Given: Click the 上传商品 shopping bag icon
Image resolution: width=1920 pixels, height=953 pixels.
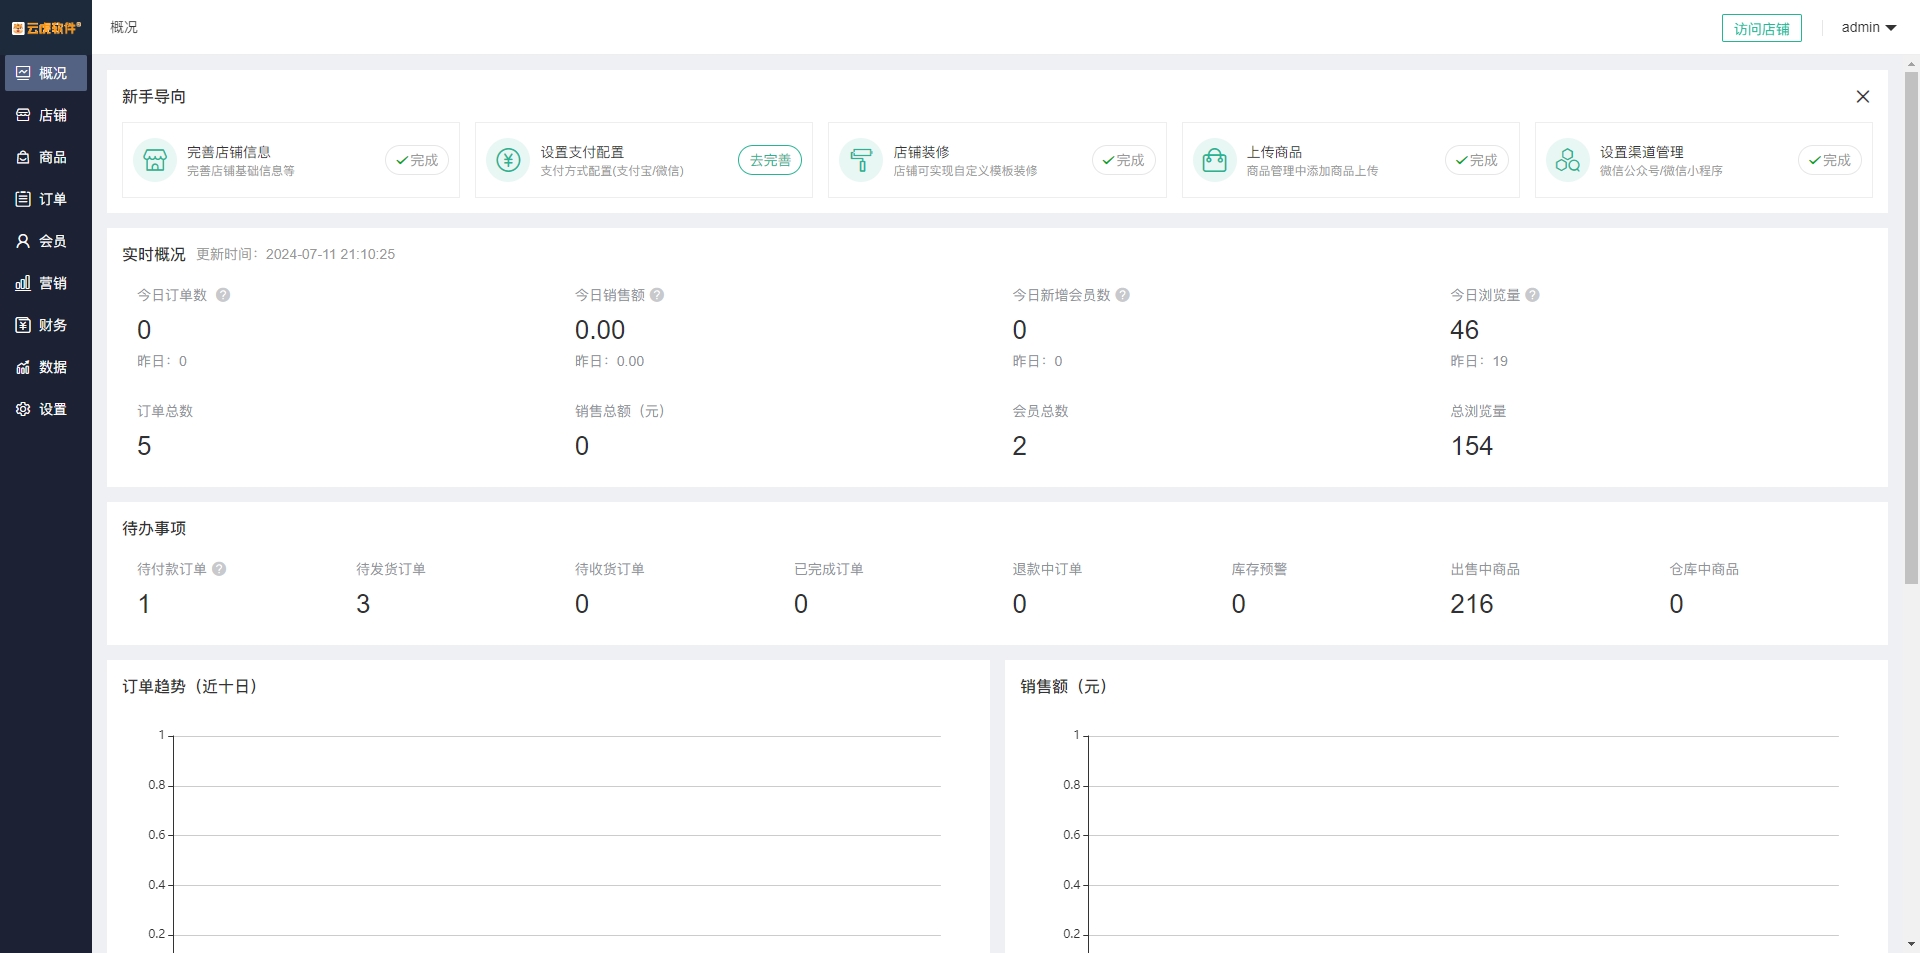Looking at the screenshot, I should point(1214,160).
